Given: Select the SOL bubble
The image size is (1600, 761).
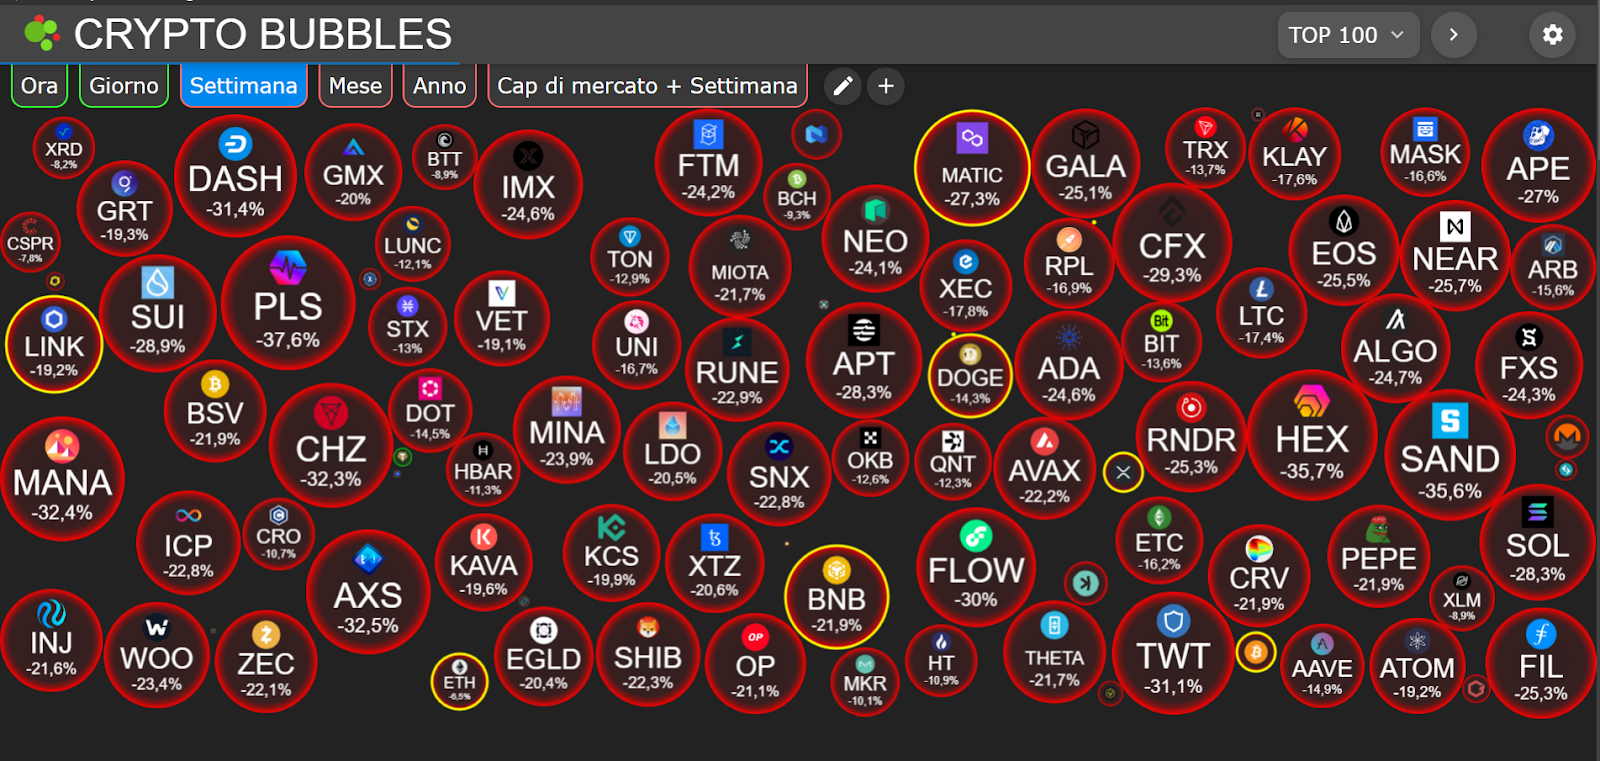Looking at the screenshot, I should pos(1538,543).
